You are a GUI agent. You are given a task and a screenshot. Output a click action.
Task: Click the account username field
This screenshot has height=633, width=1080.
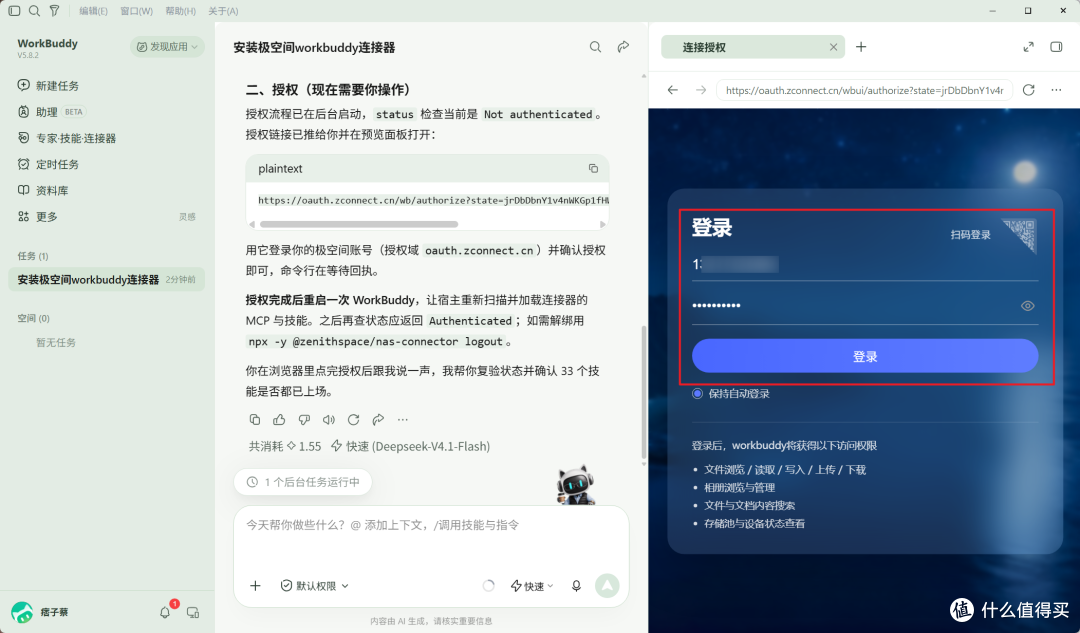[x=864, y=264]
